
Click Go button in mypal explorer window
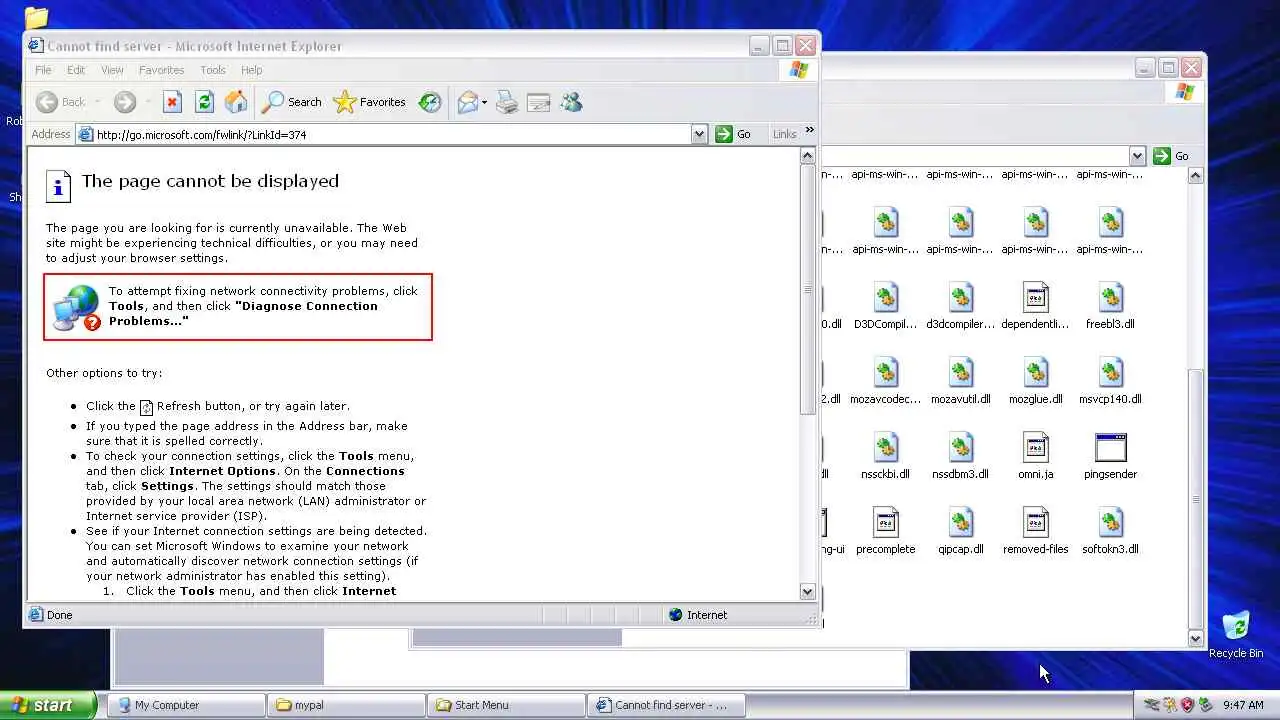coord(1171,156)
